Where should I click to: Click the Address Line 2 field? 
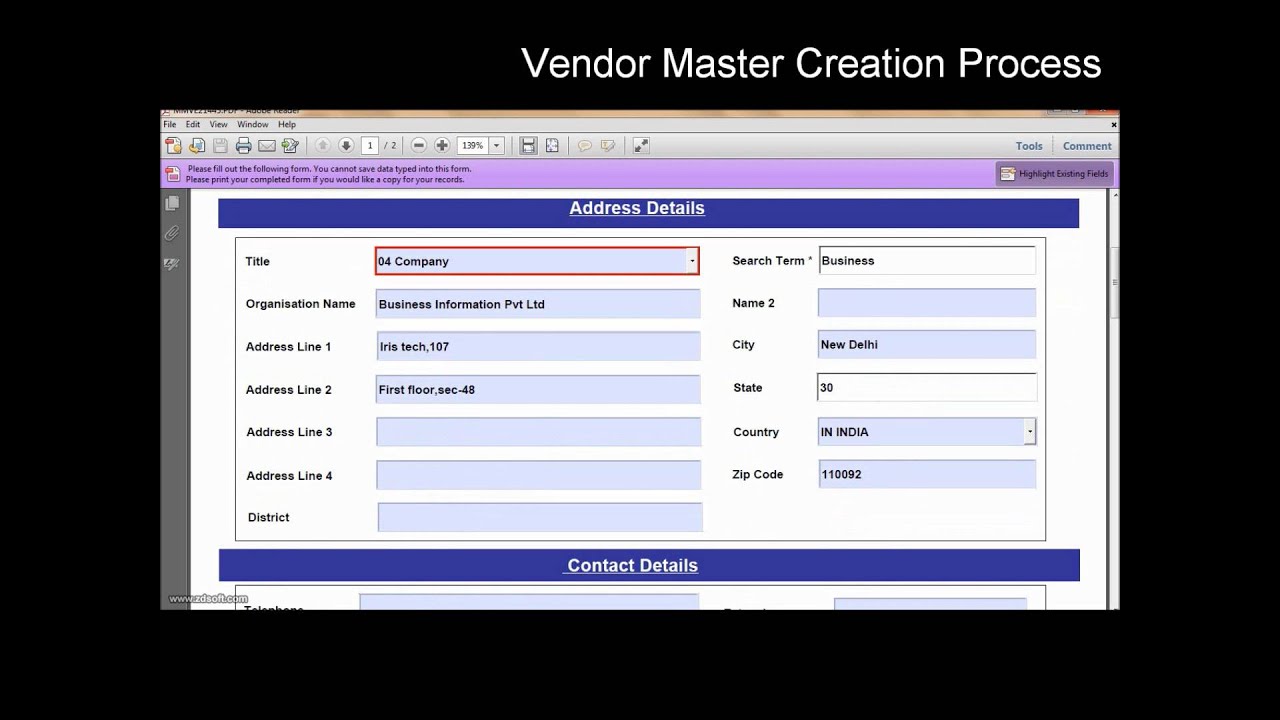pyautogui.click(x=538, y=390)
